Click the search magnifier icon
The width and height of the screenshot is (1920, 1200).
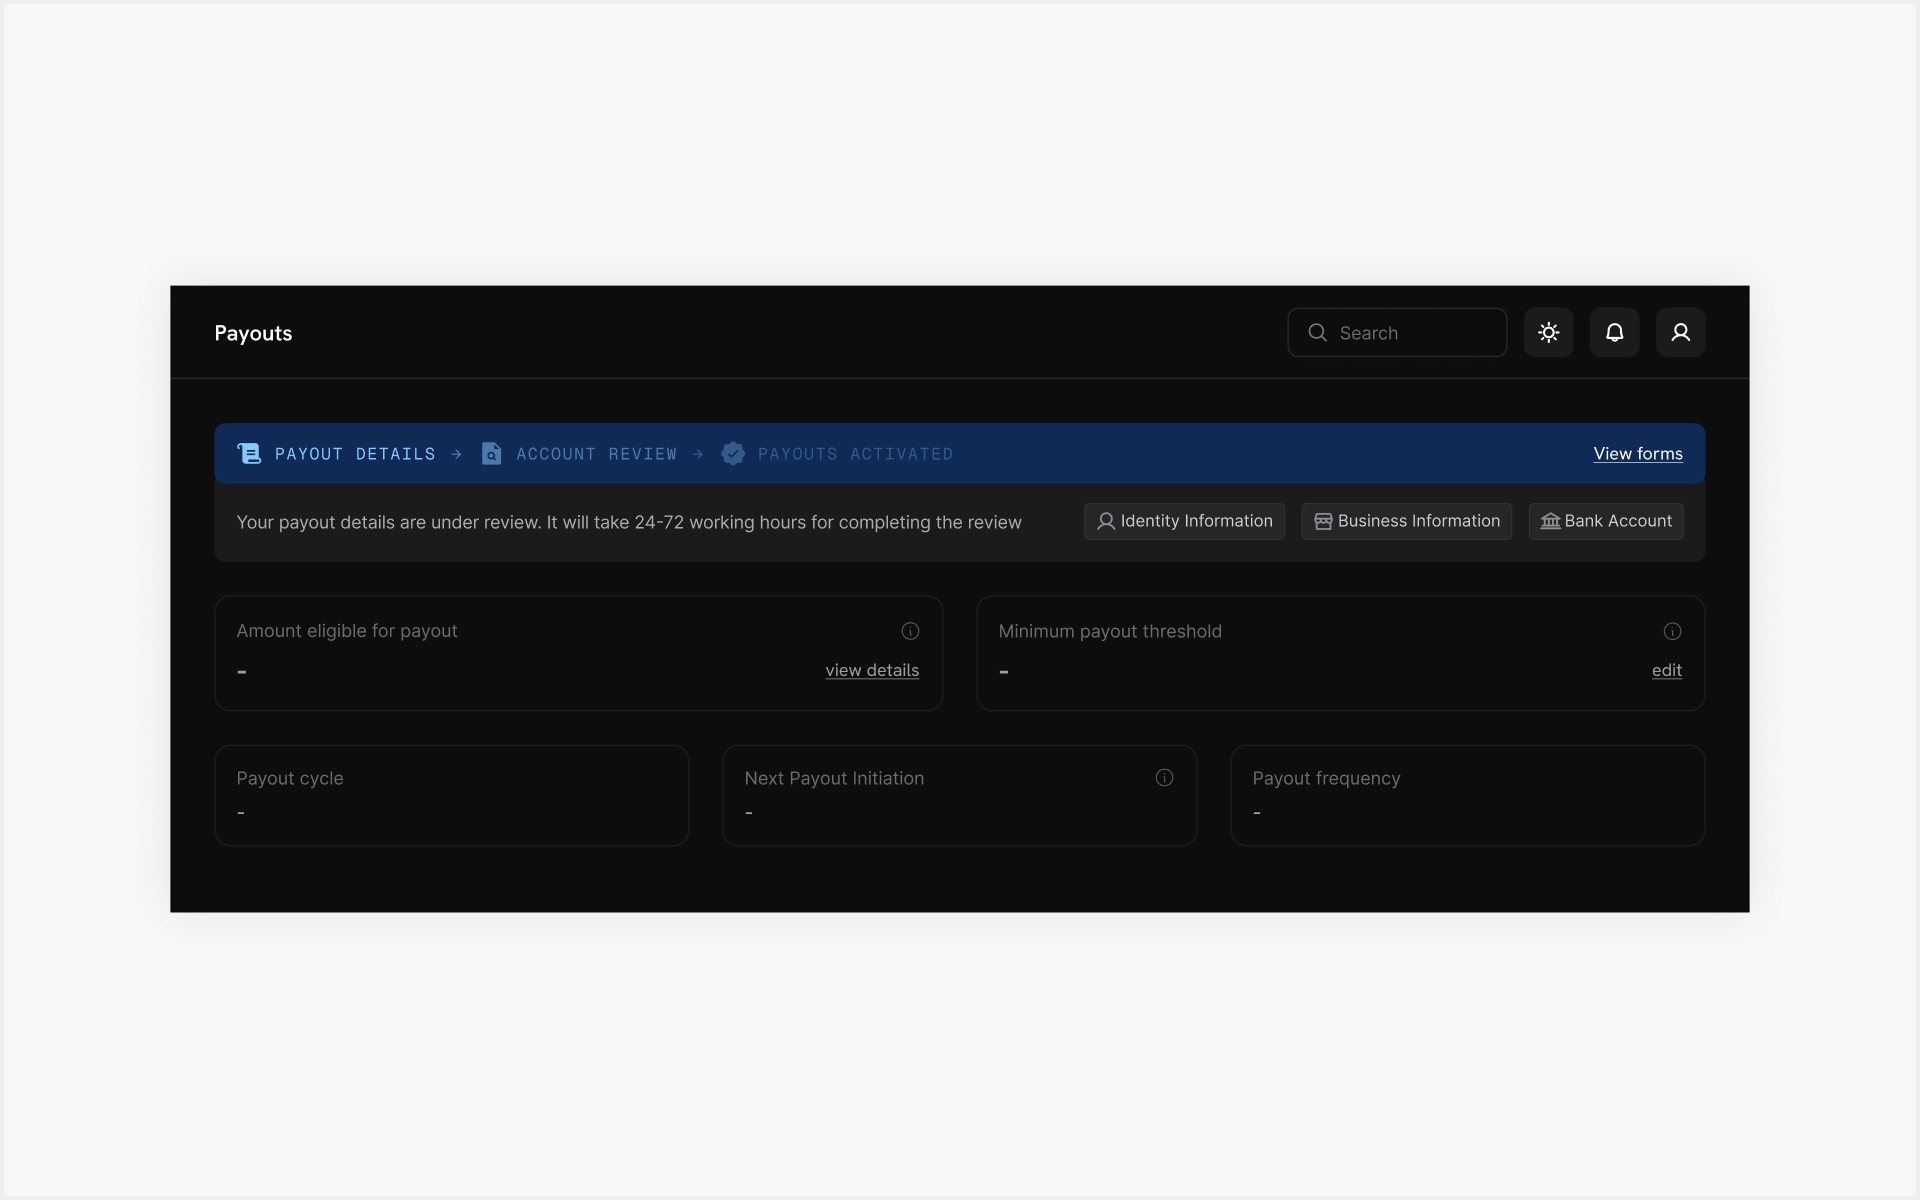click(x=1317, y=333)
